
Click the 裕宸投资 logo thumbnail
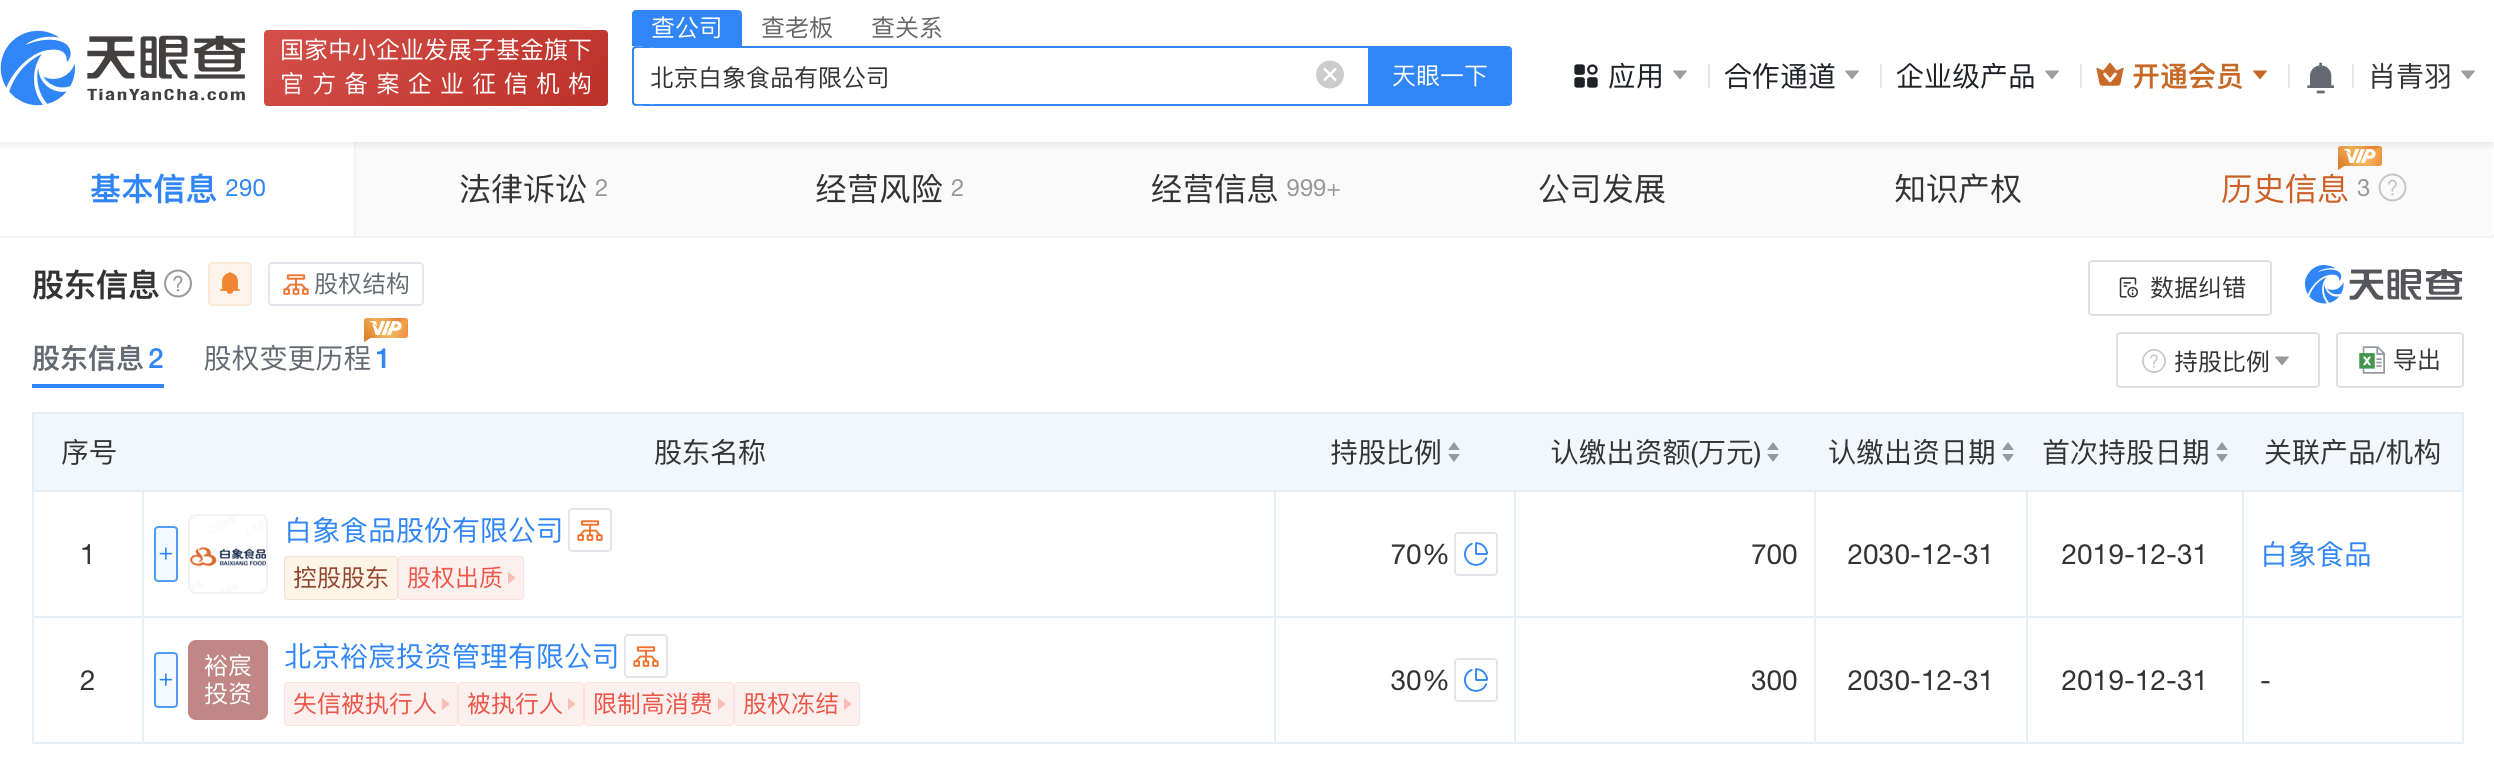[228, 680]
